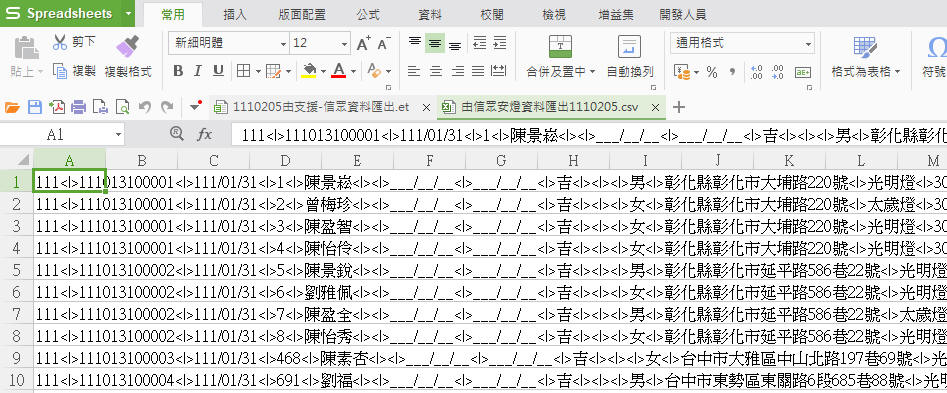The width and height of the screenshot is (947, 393).
Task: Export to PDF icon
Action: (57, 107)
